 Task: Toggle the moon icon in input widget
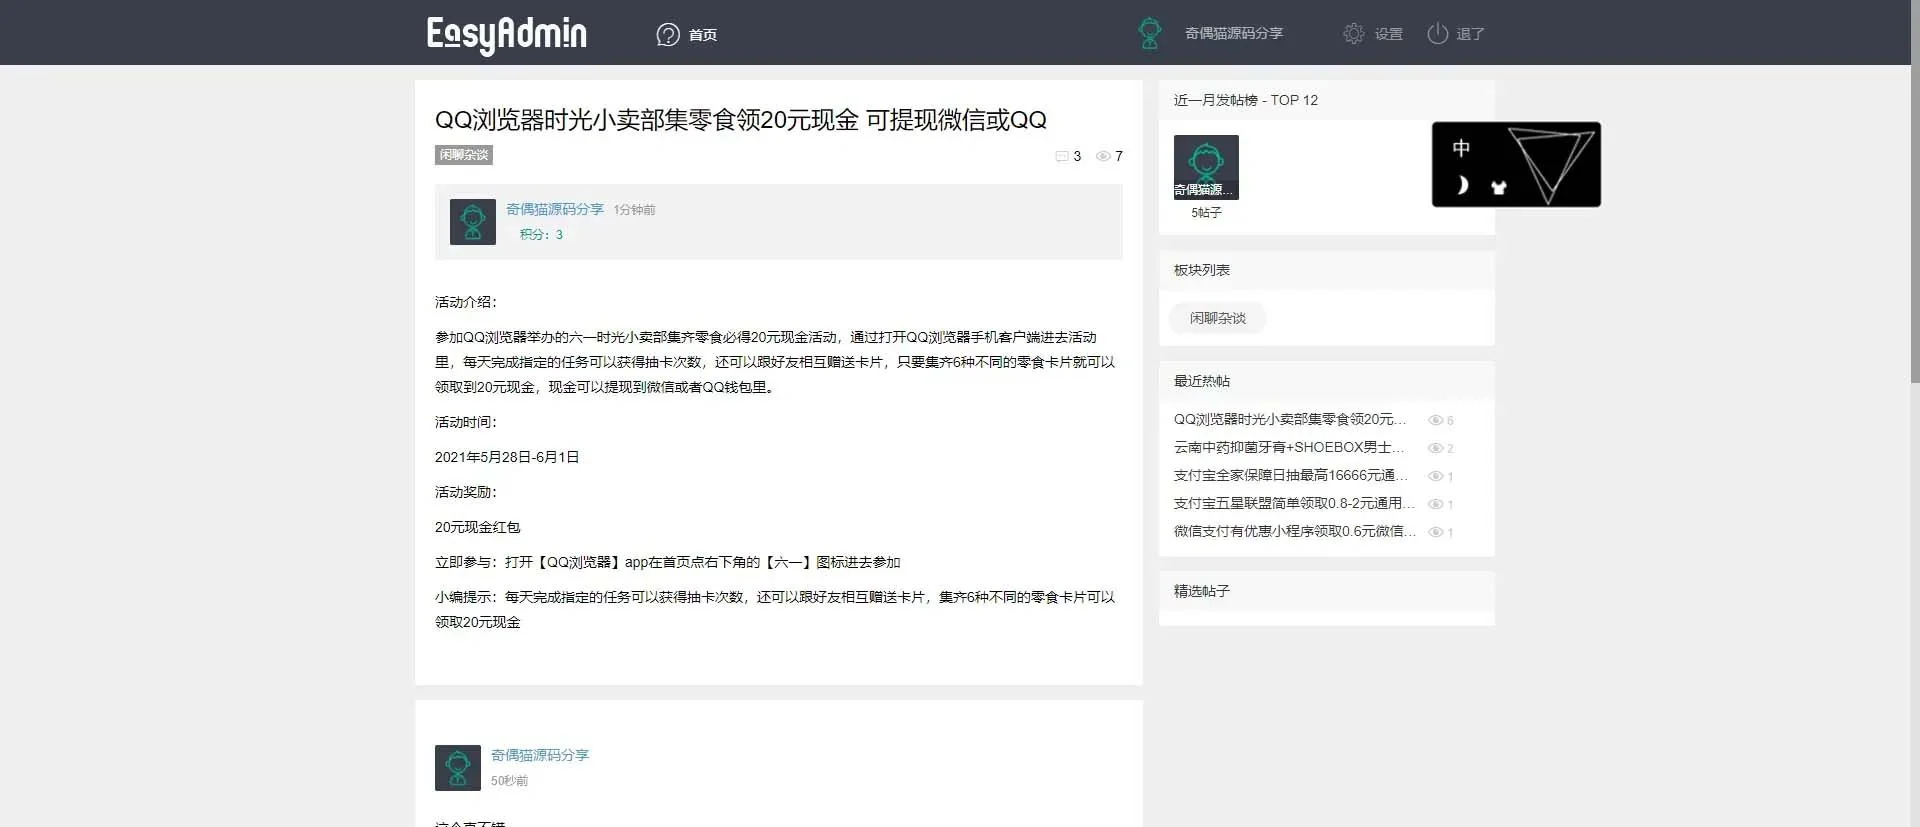1461,185
